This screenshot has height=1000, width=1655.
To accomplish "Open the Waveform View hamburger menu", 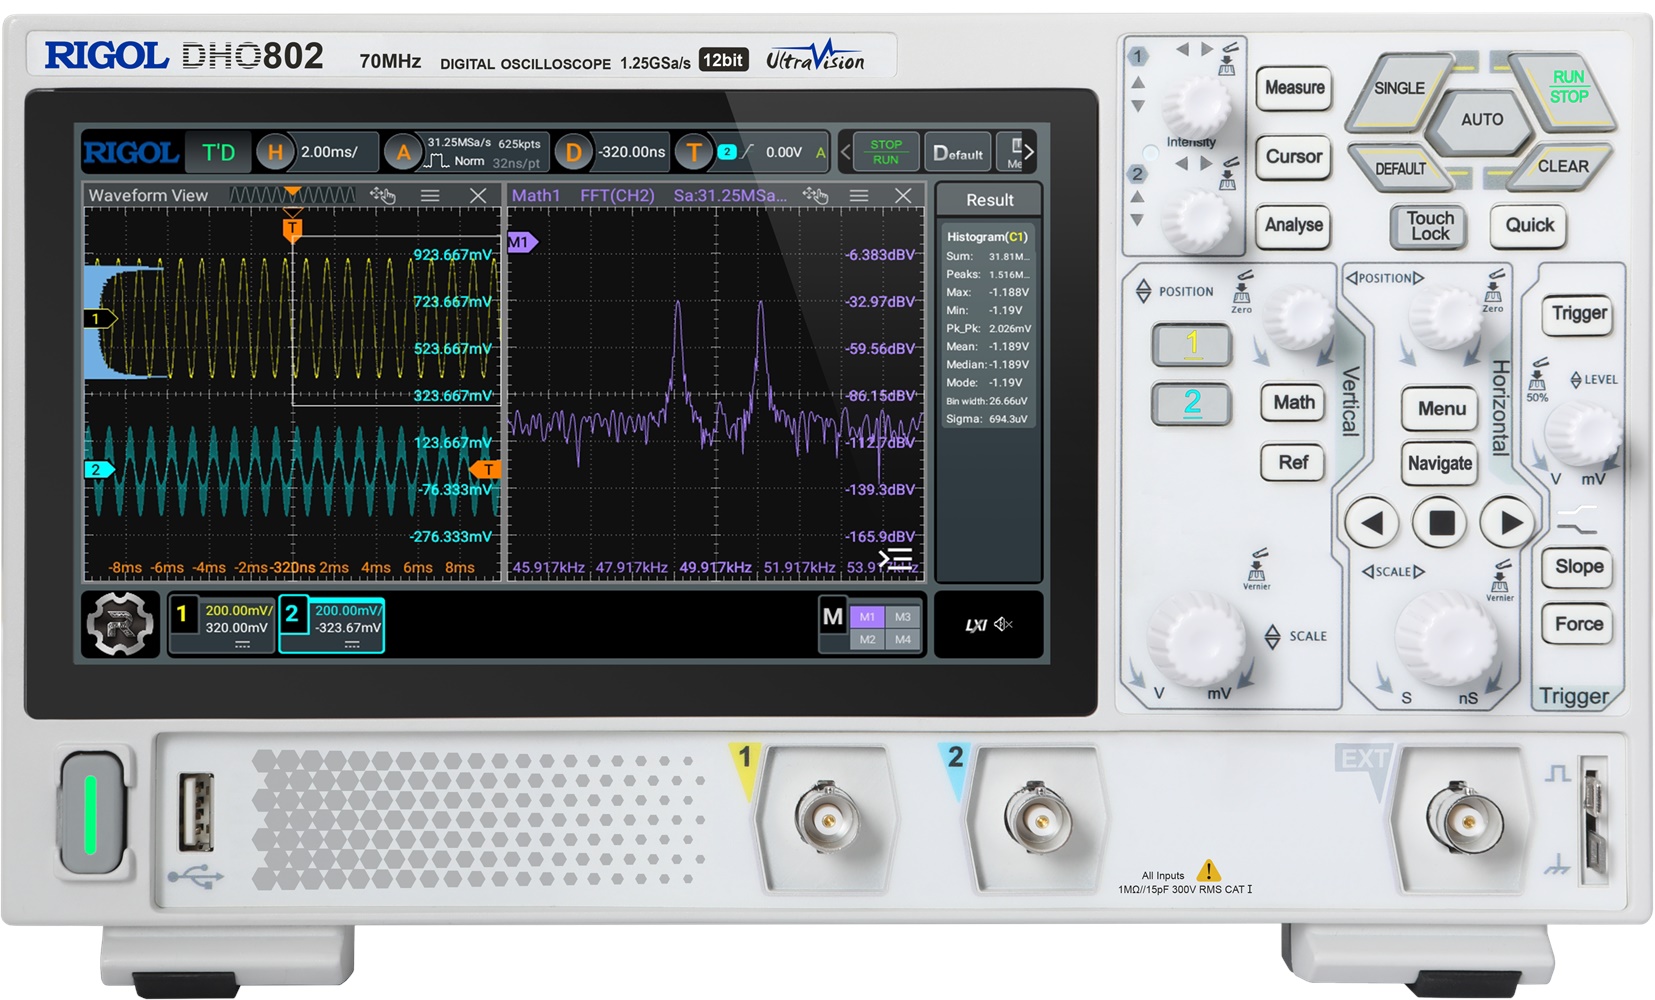I will click(x=430, y=196).
